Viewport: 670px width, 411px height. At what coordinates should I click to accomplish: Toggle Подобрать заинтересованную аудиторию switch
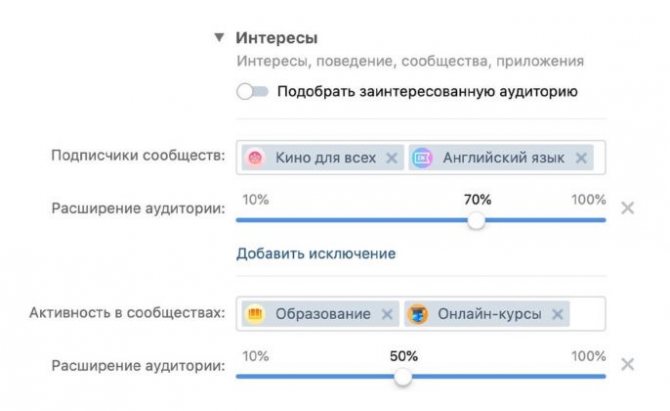coord(253,91)
